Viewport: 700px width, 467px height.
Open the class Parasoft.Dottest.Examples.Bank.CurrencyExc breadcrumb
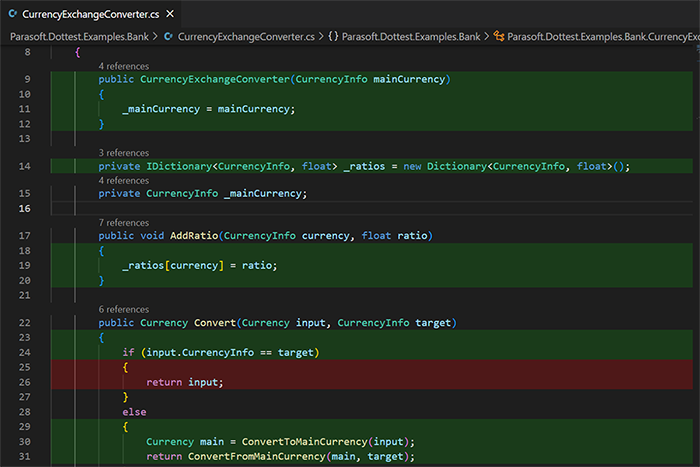604,37
